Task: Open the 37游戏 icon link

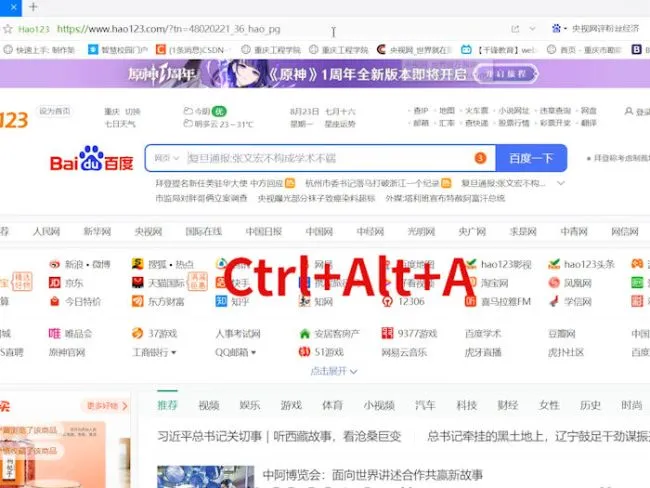Action: [137, 333]
